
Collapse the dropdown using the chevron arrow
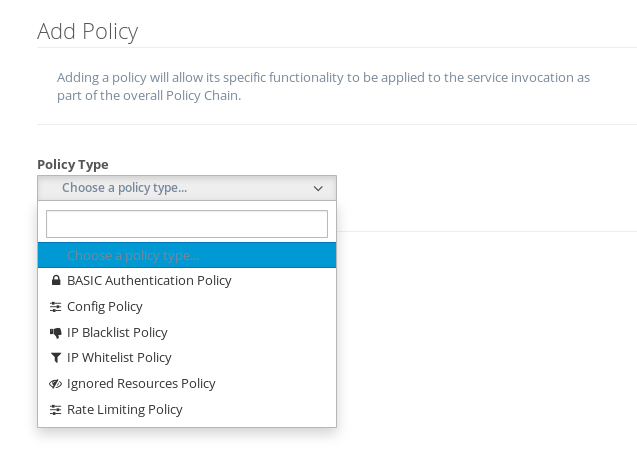(x=318, y=188)
